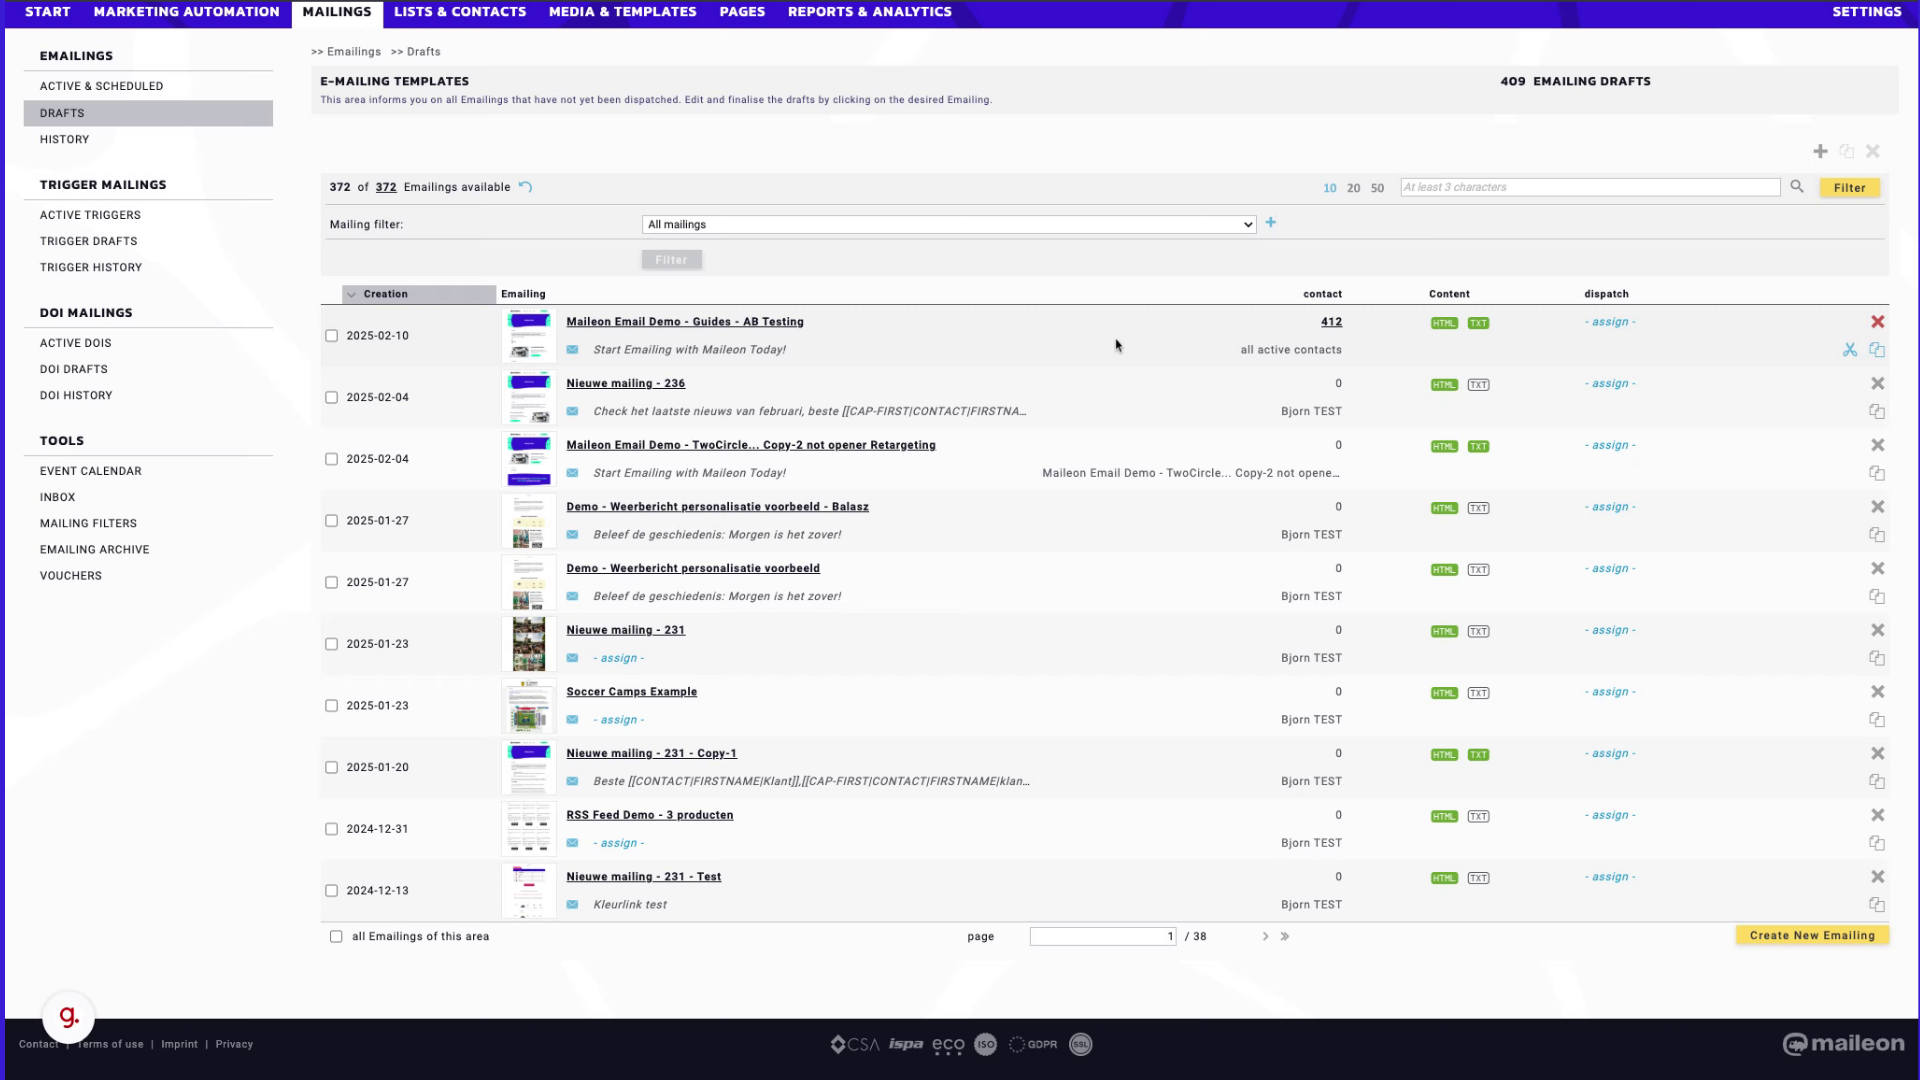Image resolution: width=1920 pixels, height=1080 pixels.
Task: Jump to last page double arrow
Action: [x=1285, y=937]
